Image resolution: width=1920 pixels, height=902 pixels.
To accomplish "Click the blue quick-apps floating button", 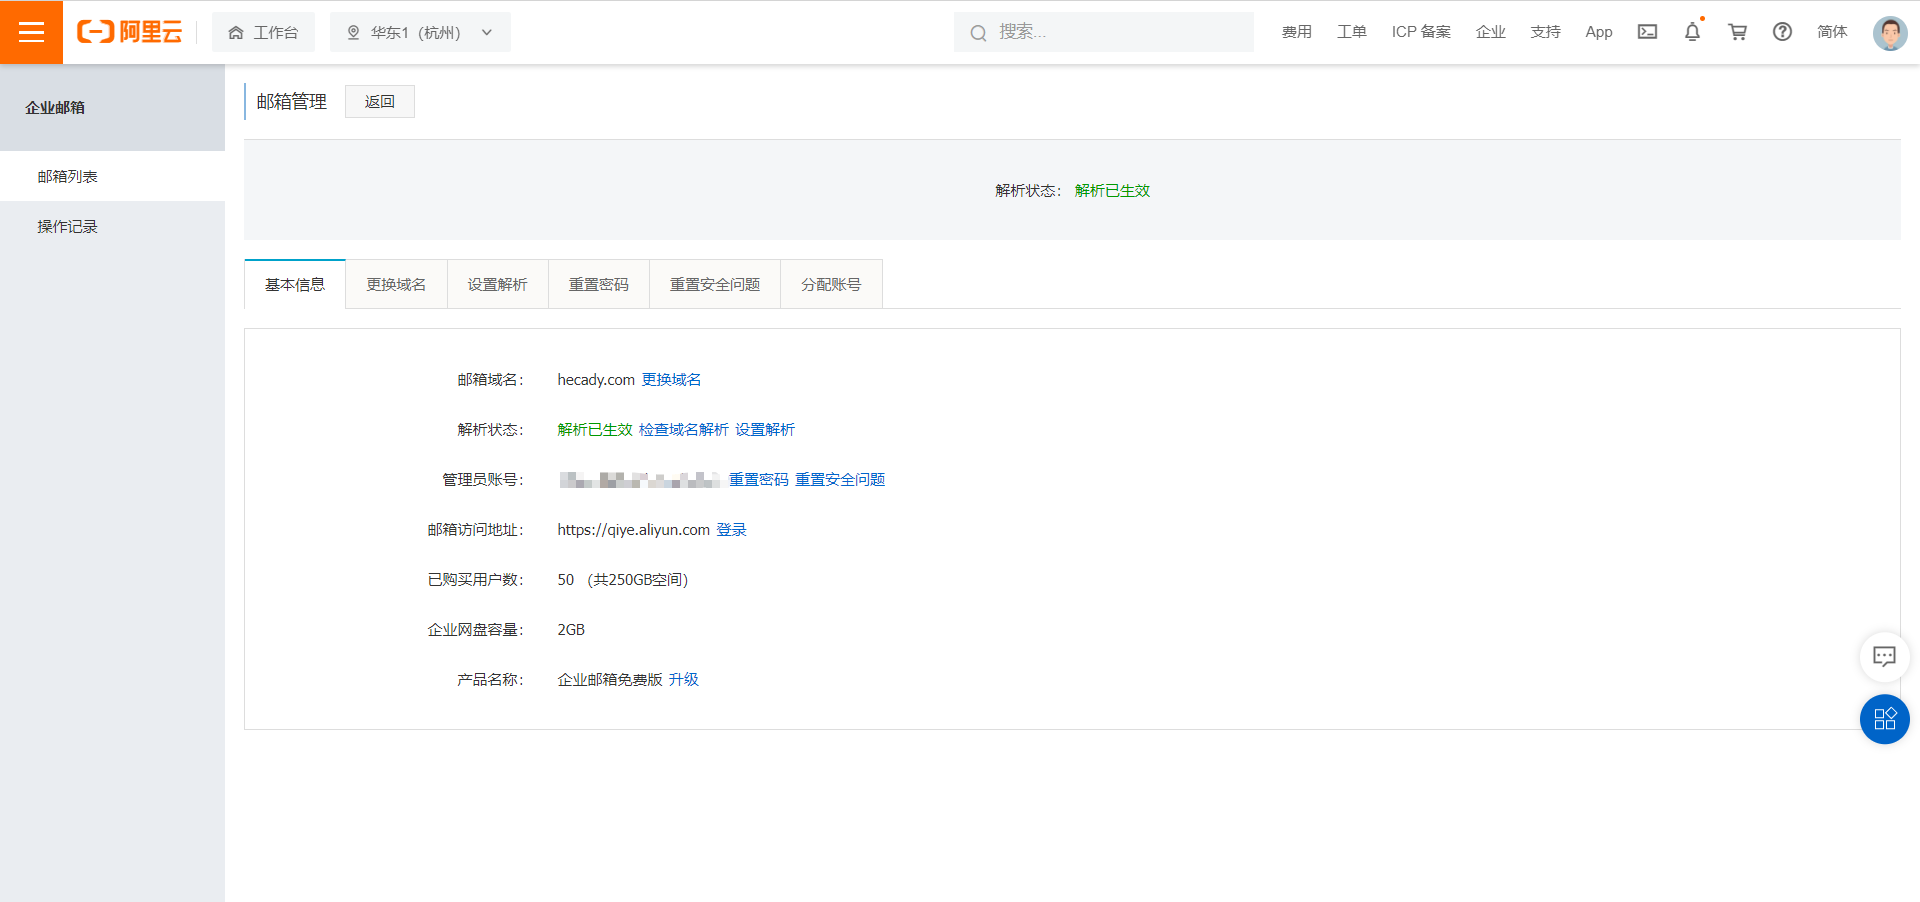I will (x=1884, y=719).
